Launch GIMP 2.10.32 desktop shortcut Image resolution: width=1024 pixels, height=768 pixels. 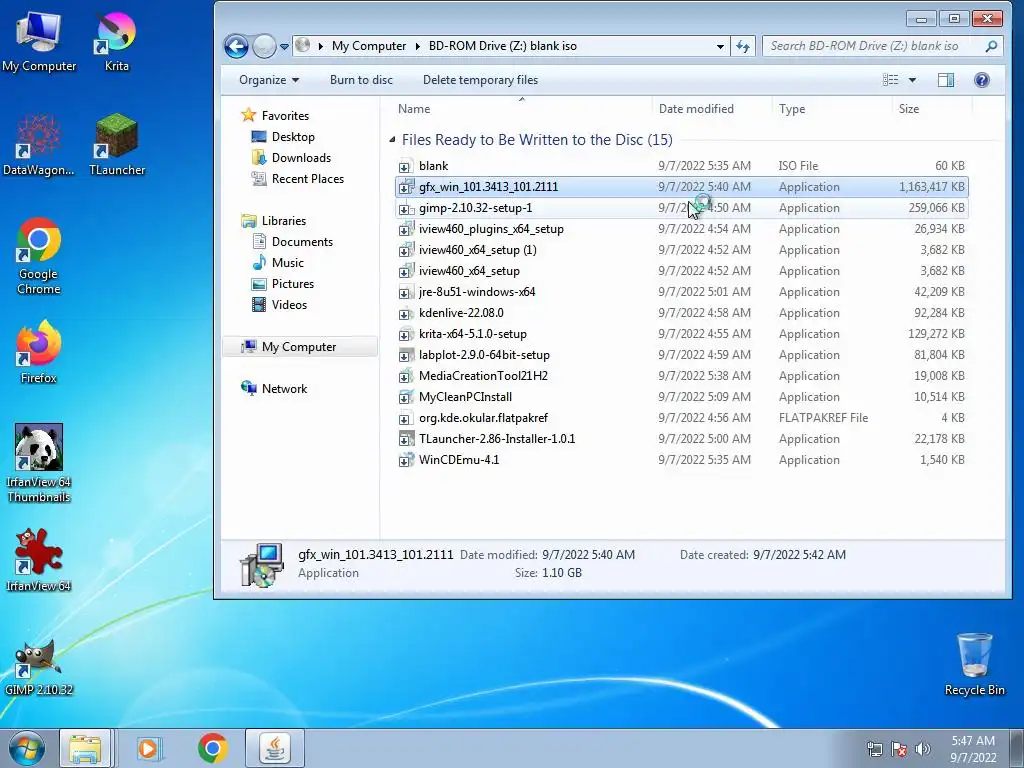click(39, 665)
